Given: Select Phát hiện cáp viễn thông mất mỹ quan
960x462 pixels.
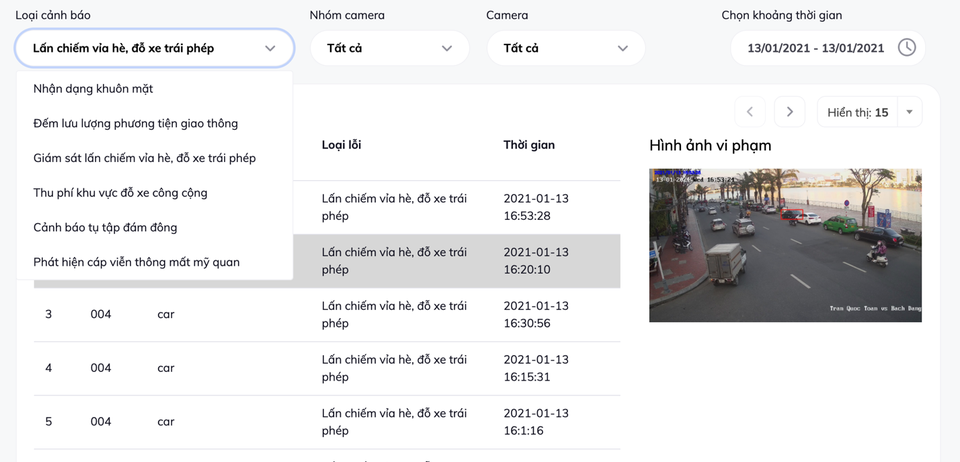Looking at the screenshot, I should tap(154, 263).
